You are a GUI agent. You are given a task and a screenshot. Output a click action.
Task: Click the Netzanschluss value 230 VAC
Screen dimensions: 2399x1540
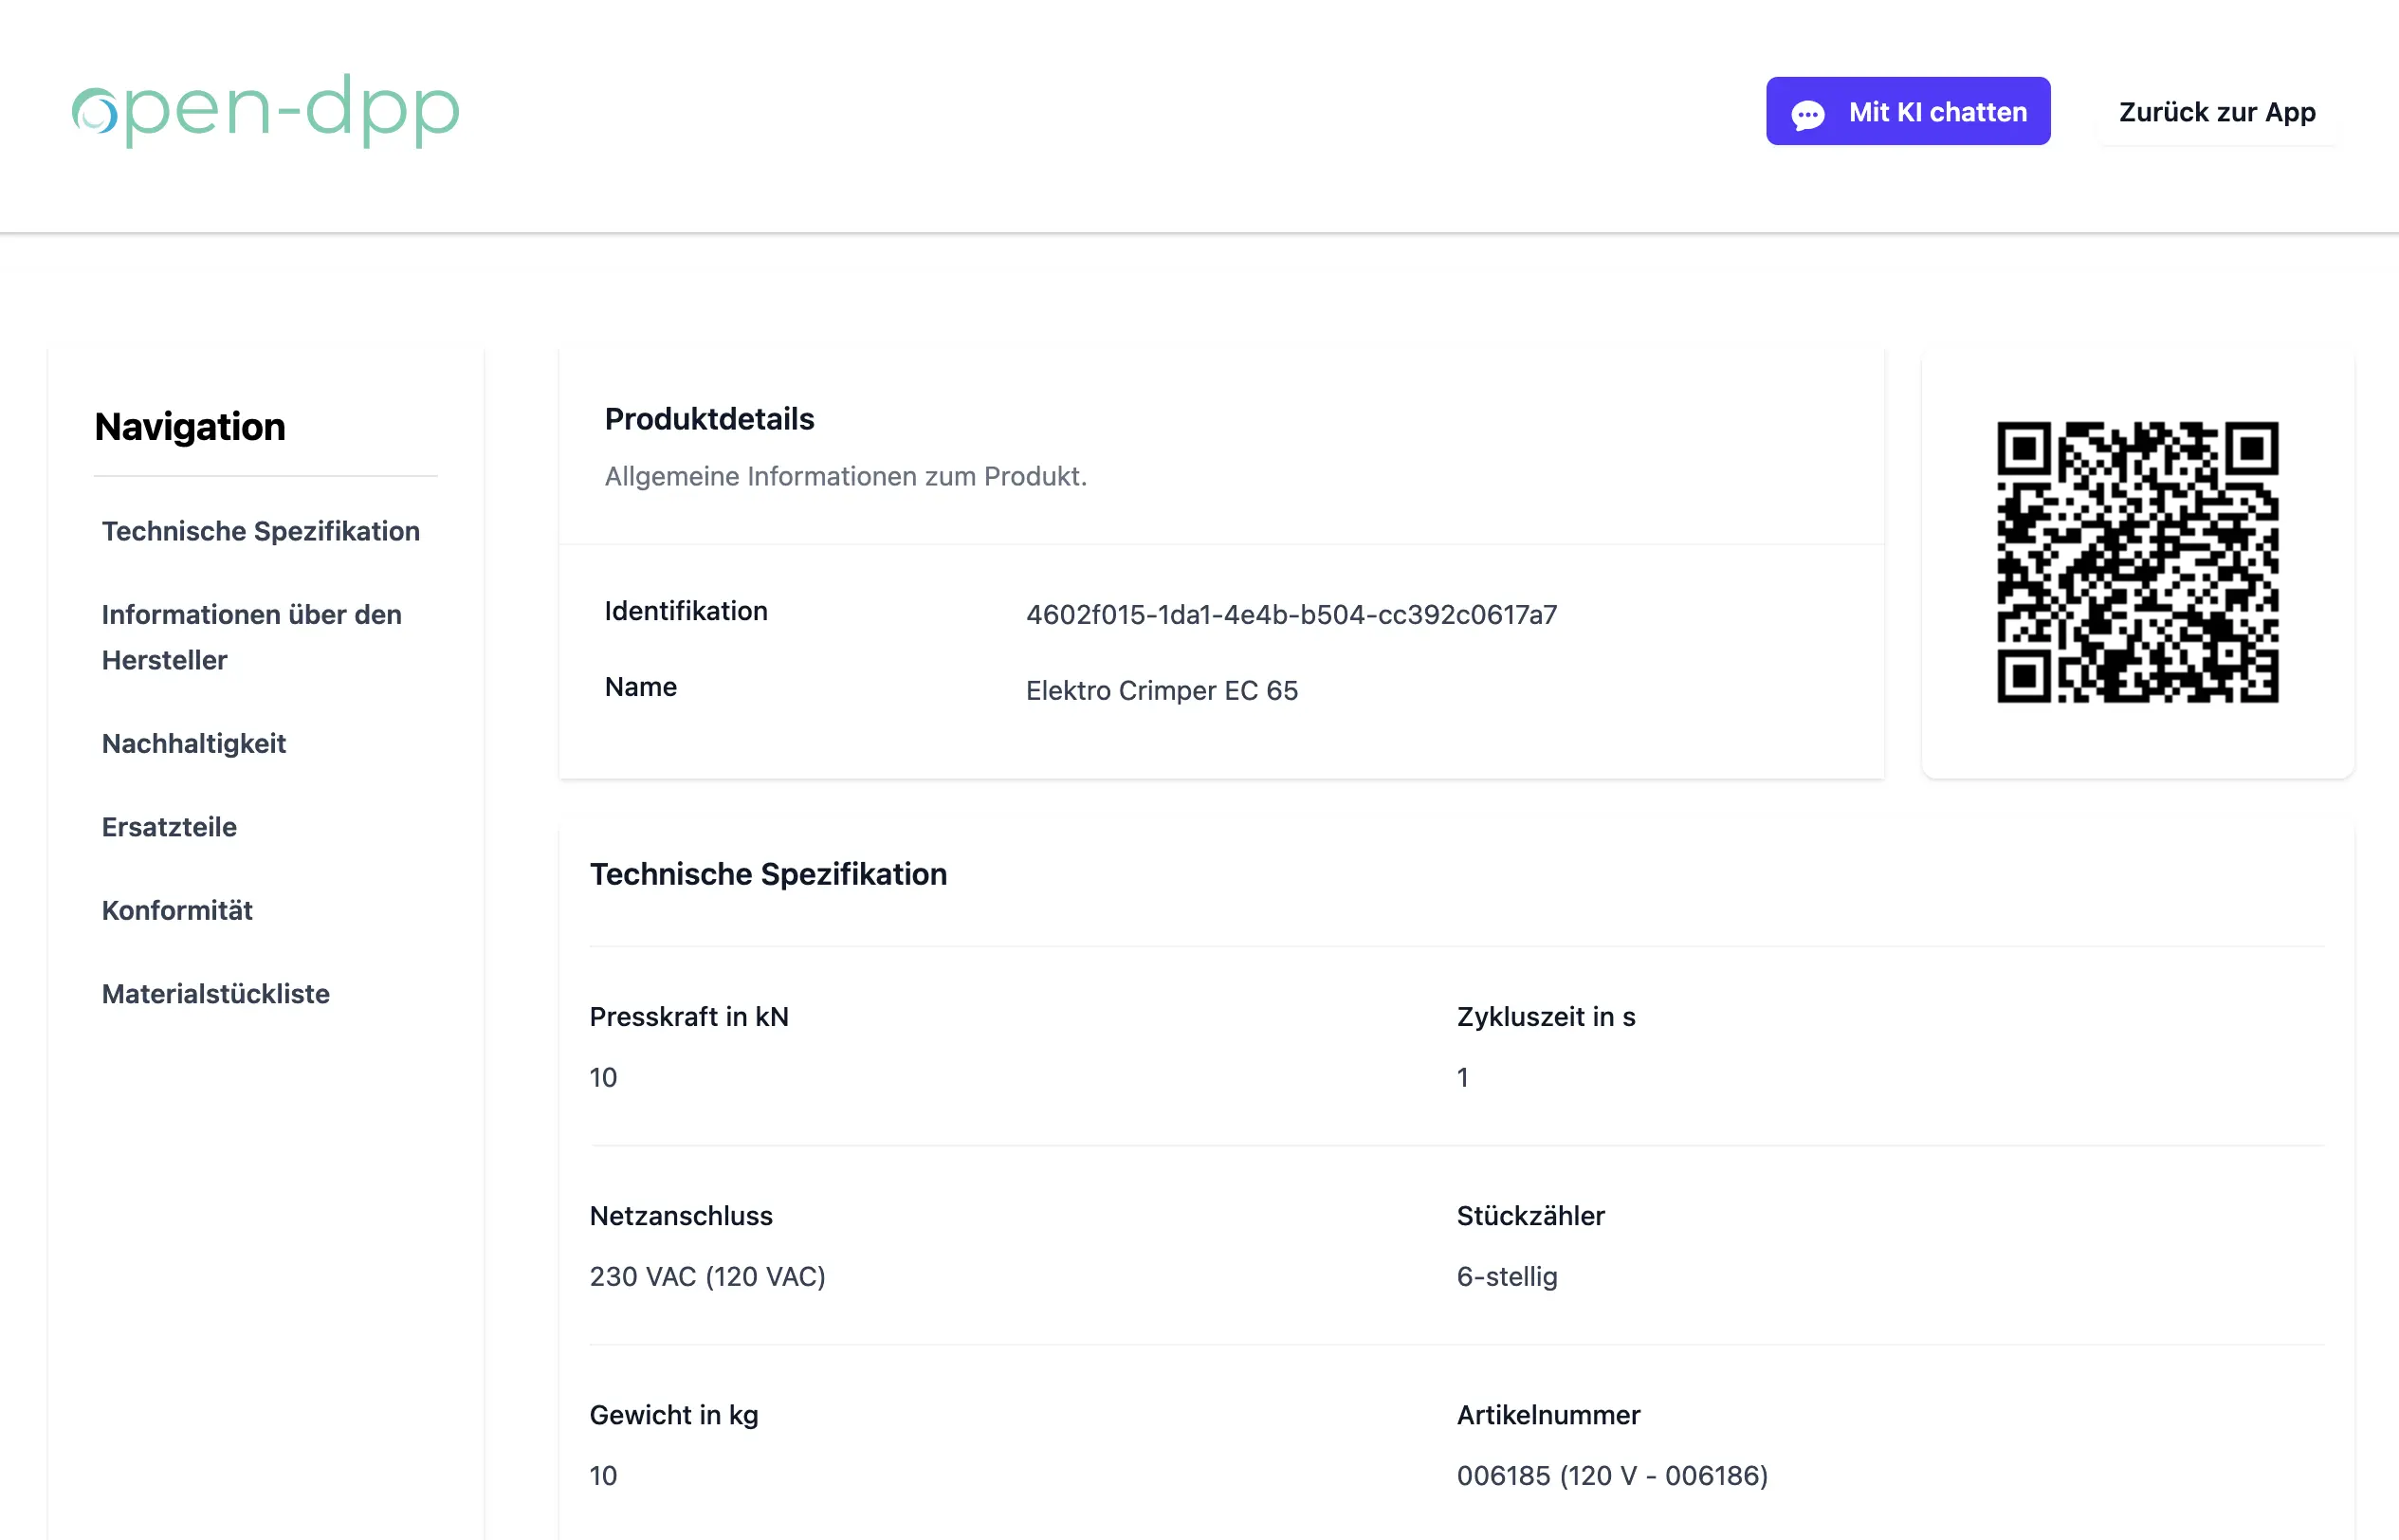[707, 1276]
